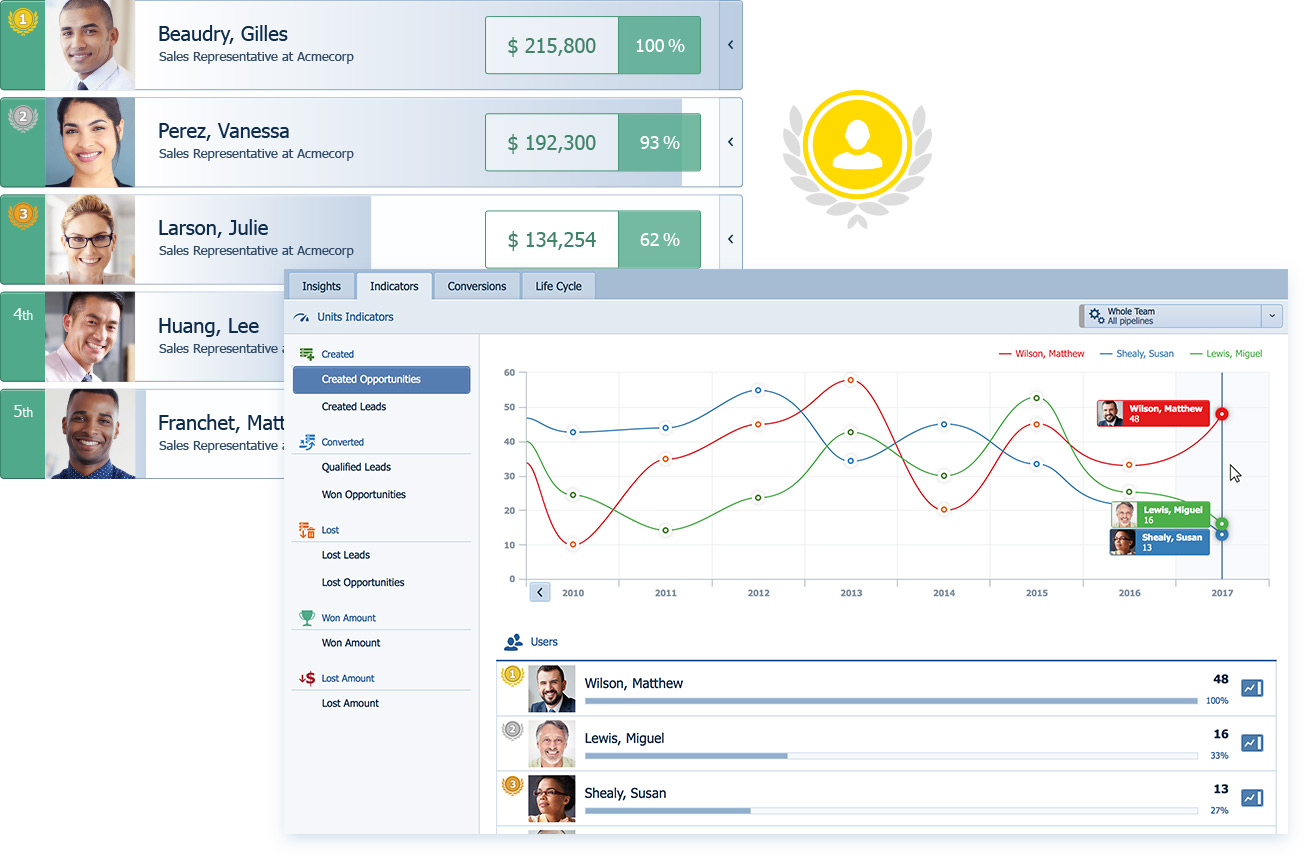
Task: Open the Whole Team pipelines dropdown
Action: click(1271, 316)
